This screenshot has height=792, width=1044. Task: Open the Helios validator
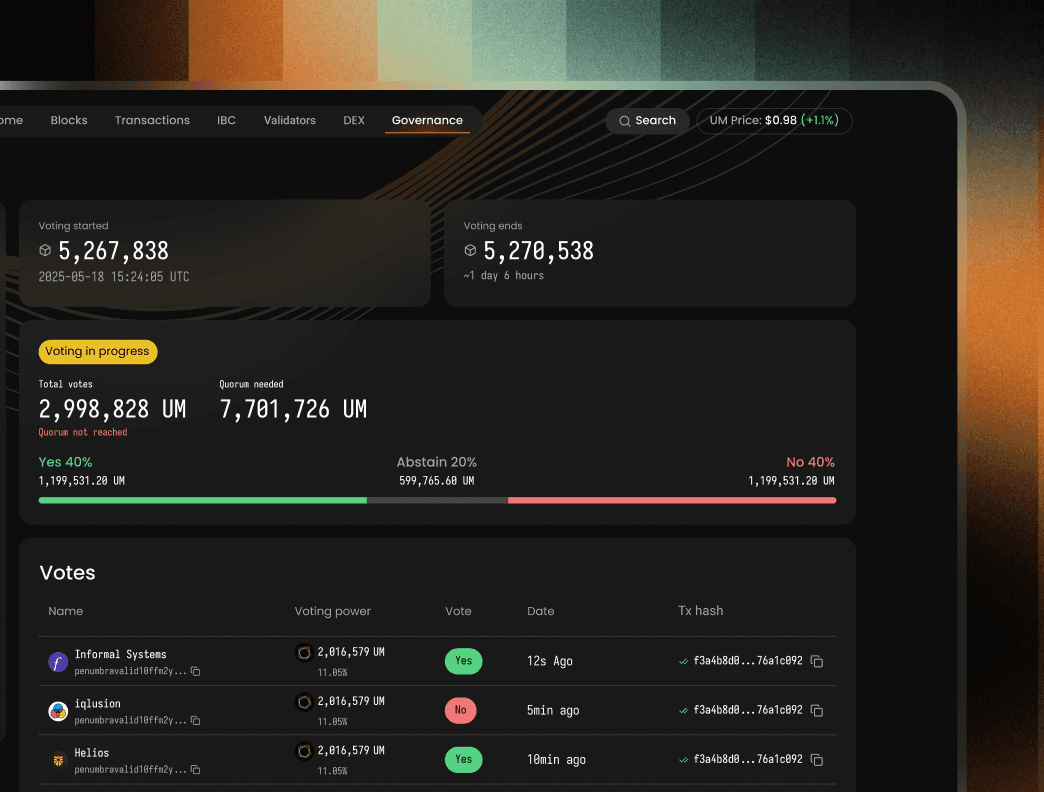point(91,753)
